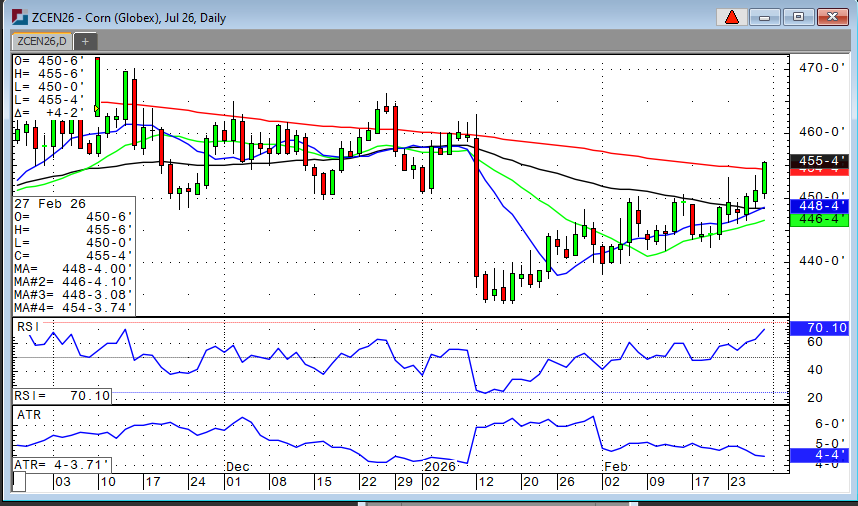This screenshot has height=506, width=858.
Task: Click date 03 on the time axis
Action: tap(62, 482)
